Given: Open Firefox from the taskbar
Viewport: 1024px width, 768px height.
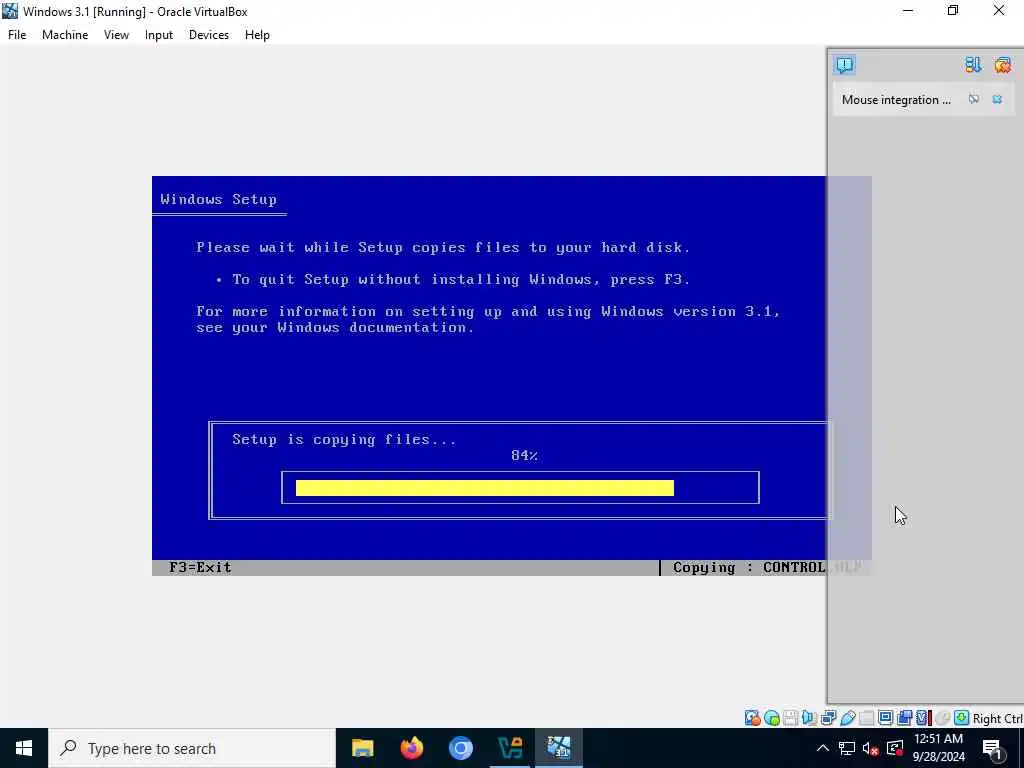Looking at the screenshot, I should 411,748.
